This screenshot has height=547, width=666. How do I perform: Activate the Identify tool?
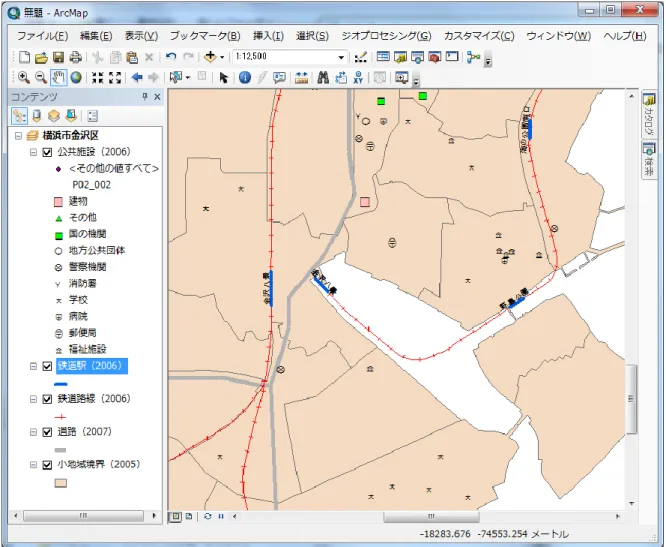pos(245,77)
